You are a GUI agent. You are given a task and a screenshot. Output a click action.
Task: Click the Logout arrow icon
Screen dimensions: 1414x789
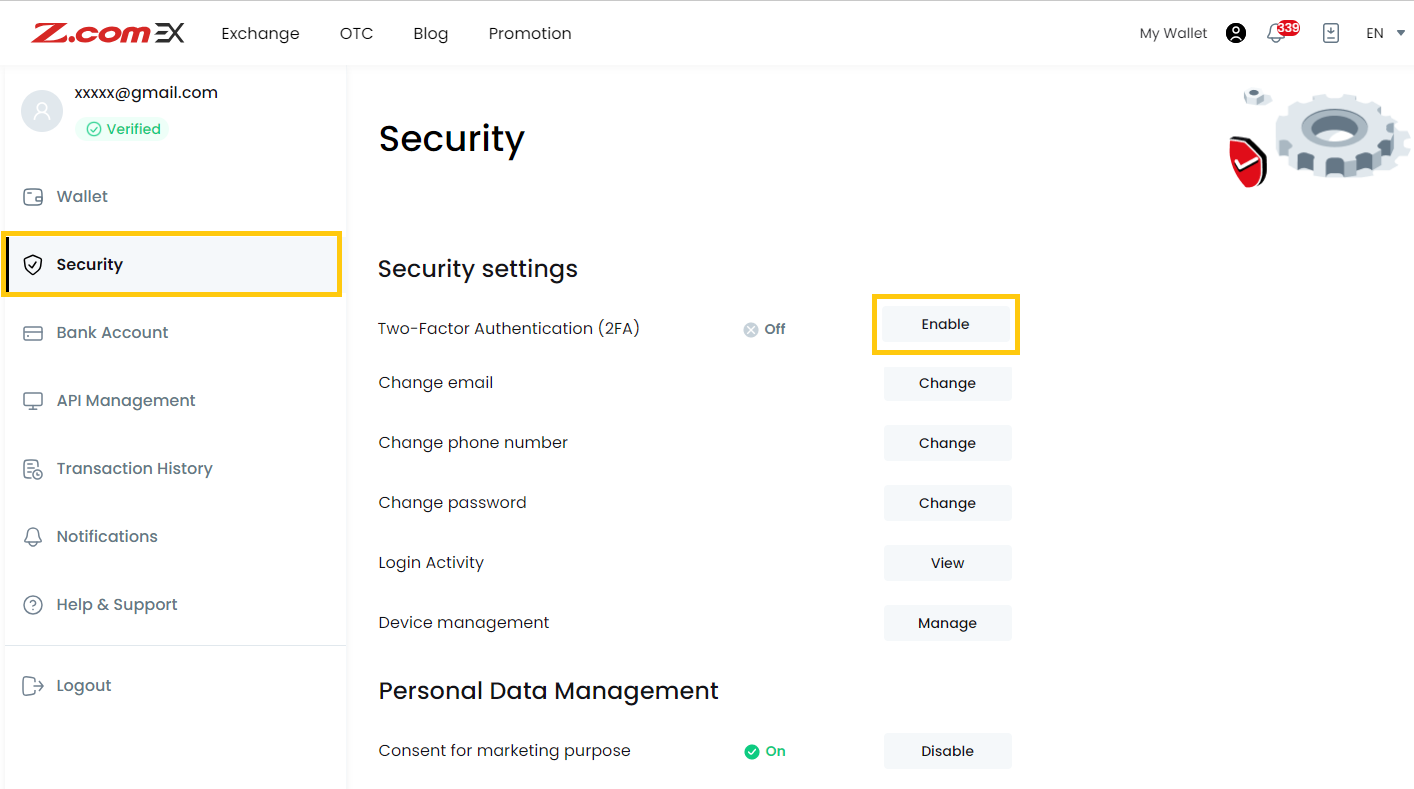coord(33,685)
